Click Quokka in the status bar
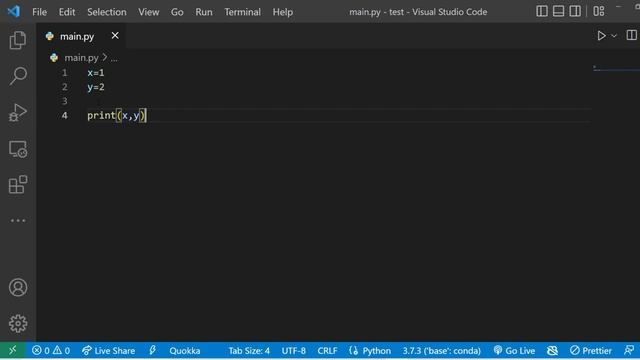This screenshot has height=360, width=640. (x=184, y=350)
